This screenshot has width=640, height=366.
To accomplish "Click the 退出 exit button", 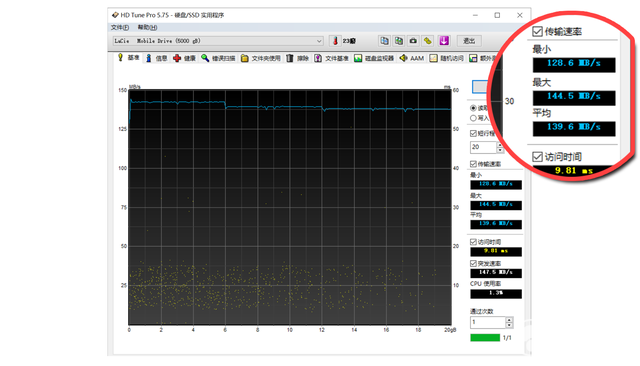I will (x=469, y=41).
